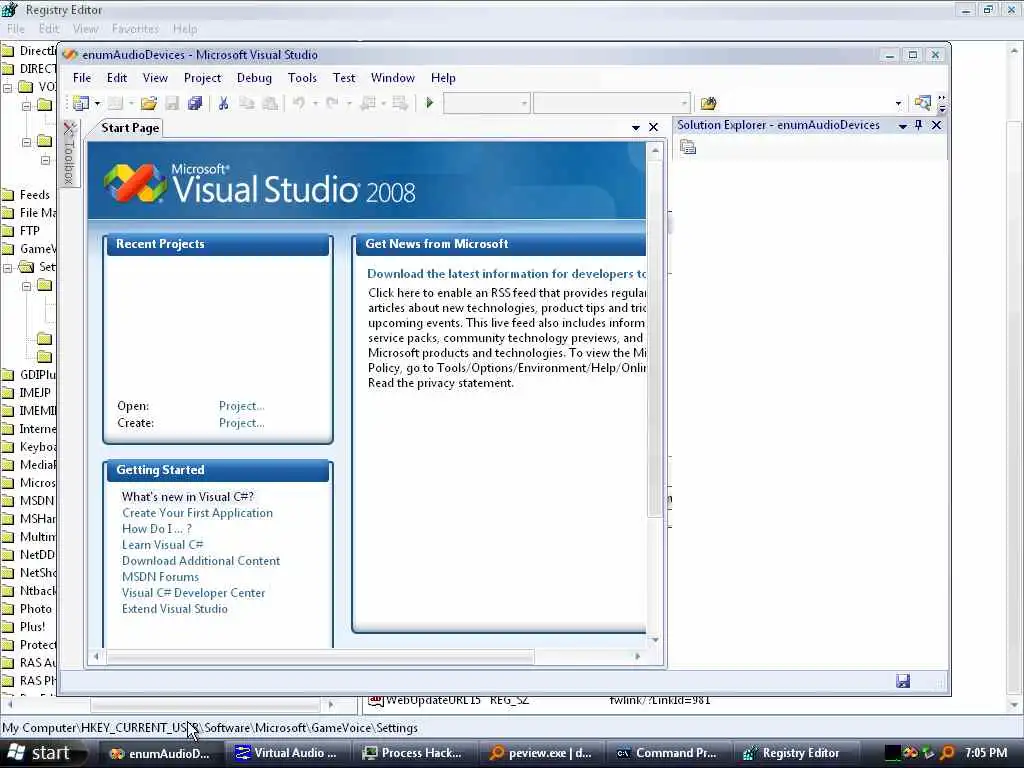Click the Open File folder icon

point(148,103)
